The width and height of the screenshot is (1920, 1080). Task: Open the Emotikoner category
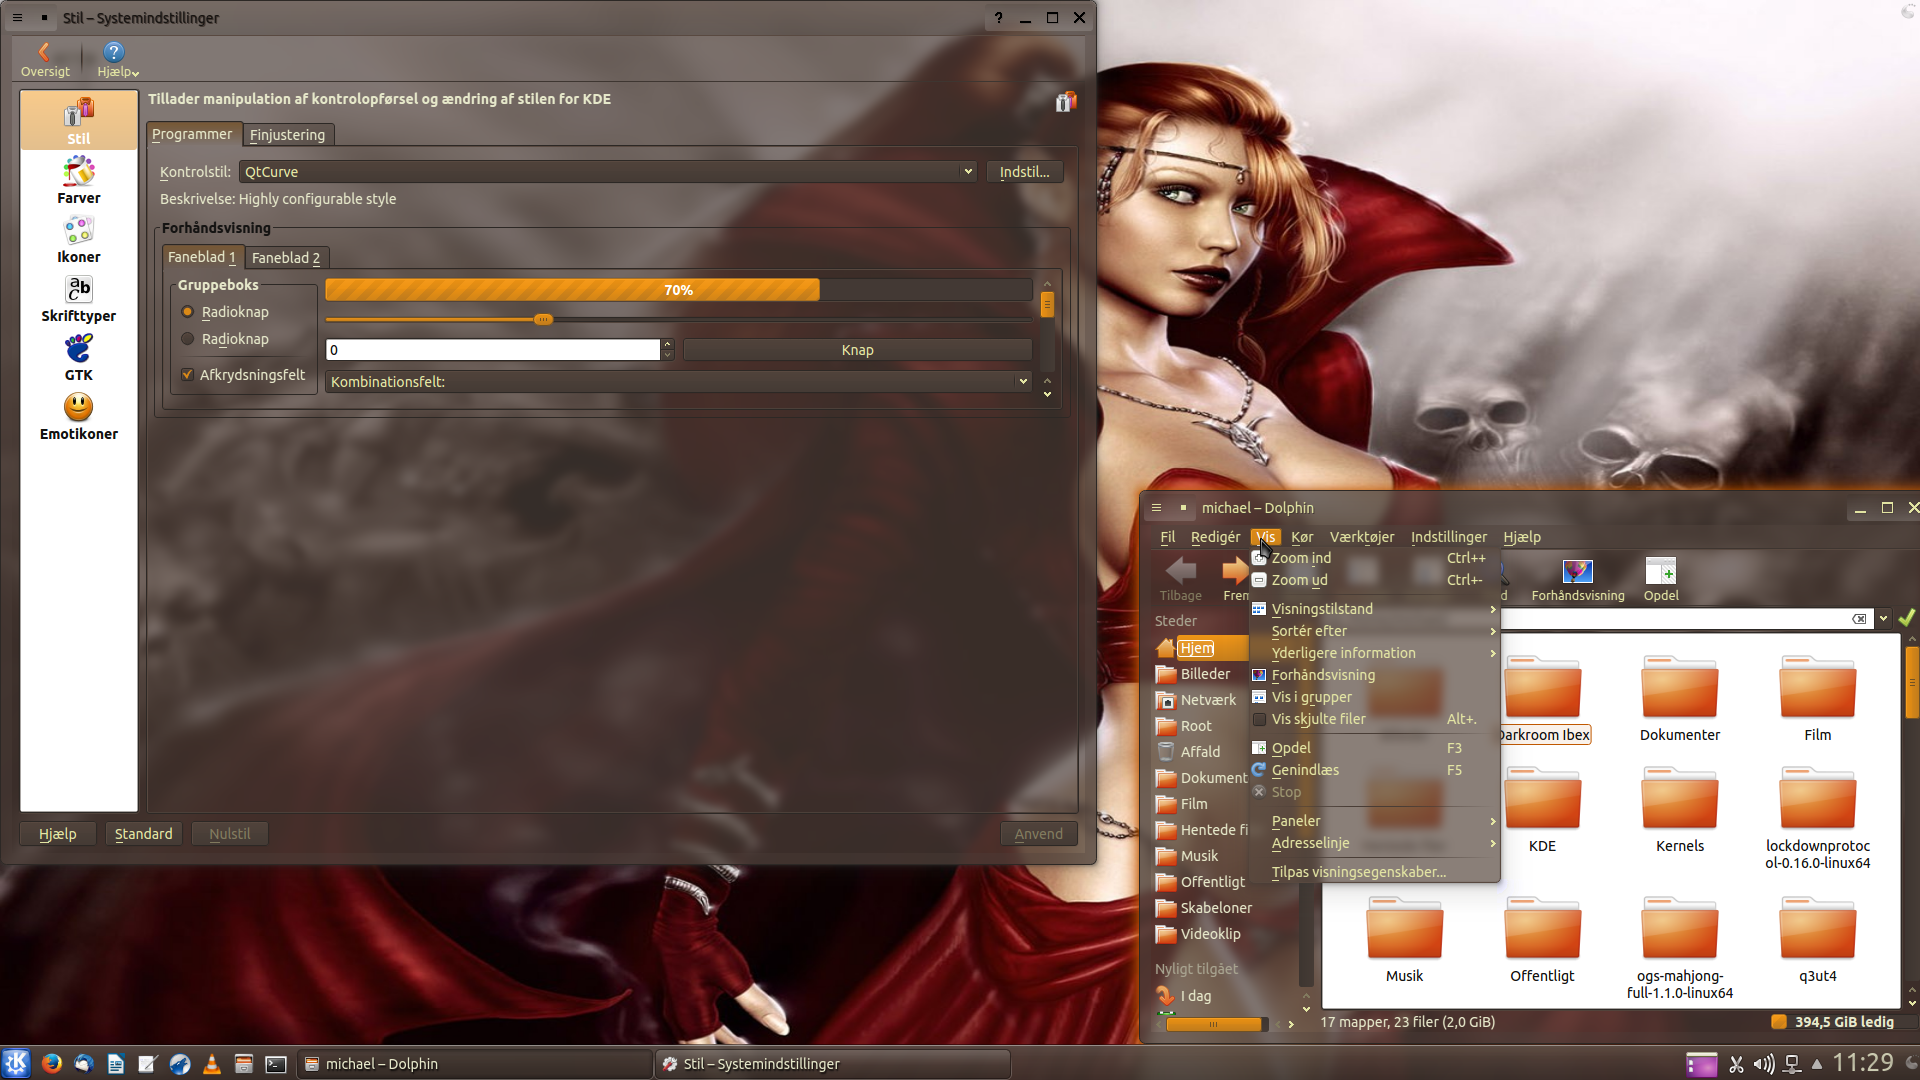click(x=79, y=417)
